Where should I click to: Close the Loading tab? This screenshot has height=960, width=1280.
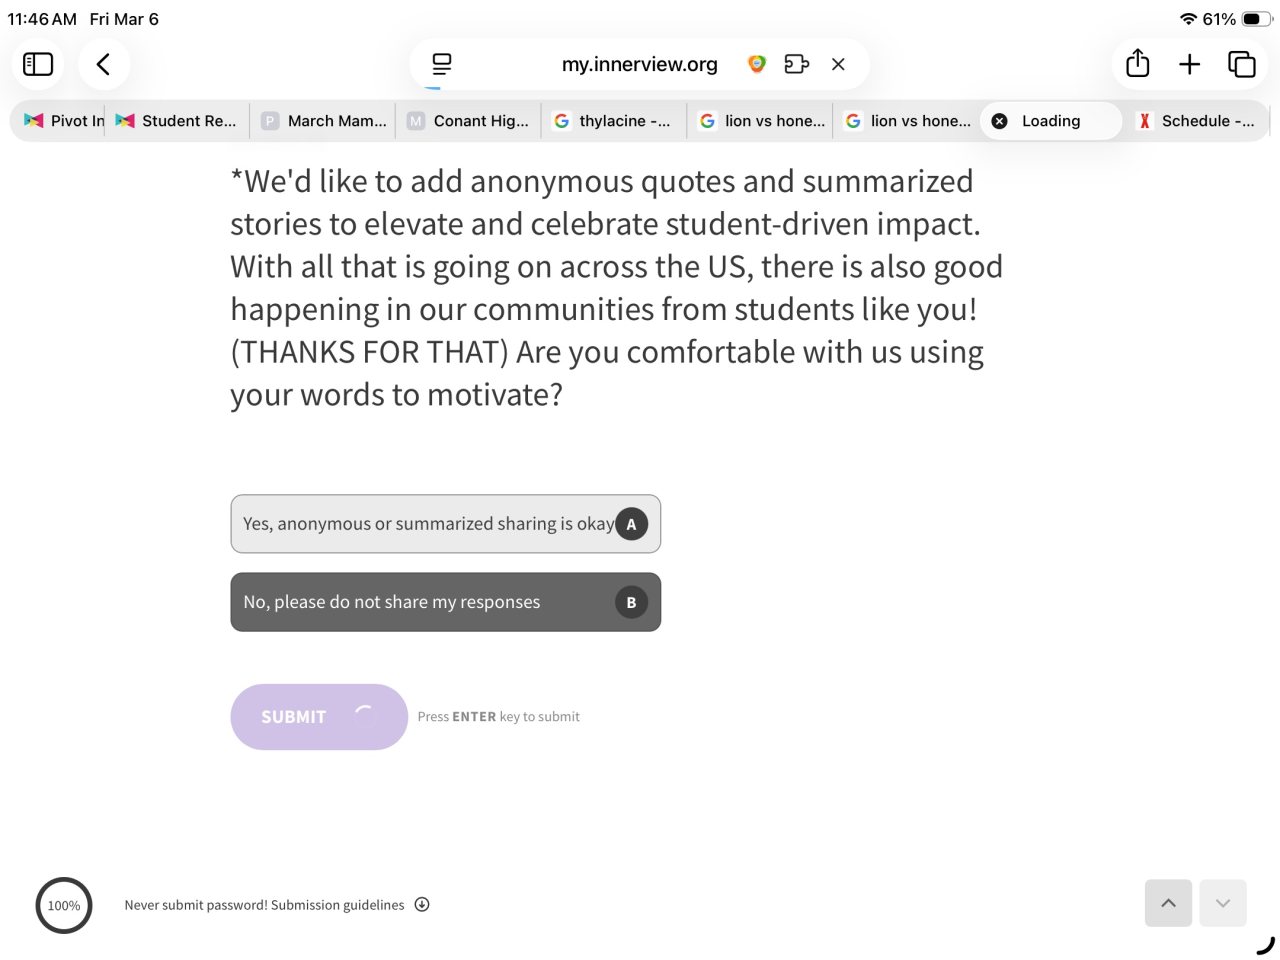click(x=999, y=121)
